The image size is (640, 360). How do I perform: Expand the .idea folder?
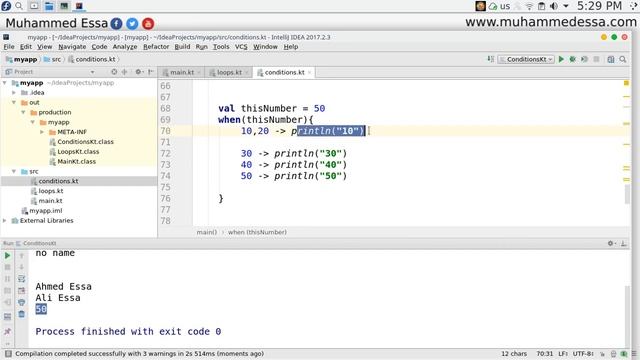click(14, 93)
